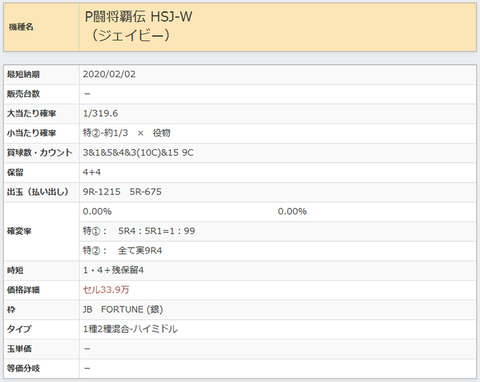Select the value 3&1&5&4&3(10C)&15 9C
This screenshot has height=382, width=480.
coord(138,153)
